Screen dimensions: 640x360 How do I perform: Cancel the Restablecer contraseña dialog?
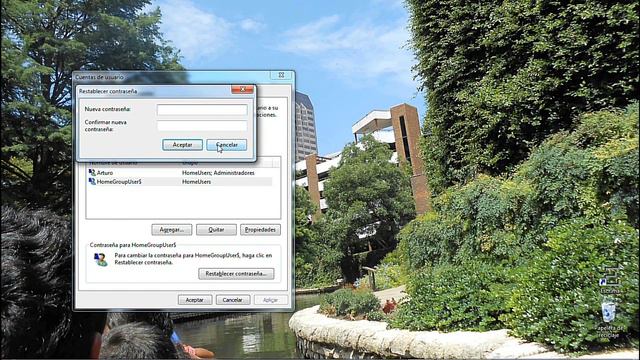pos(227,145)
